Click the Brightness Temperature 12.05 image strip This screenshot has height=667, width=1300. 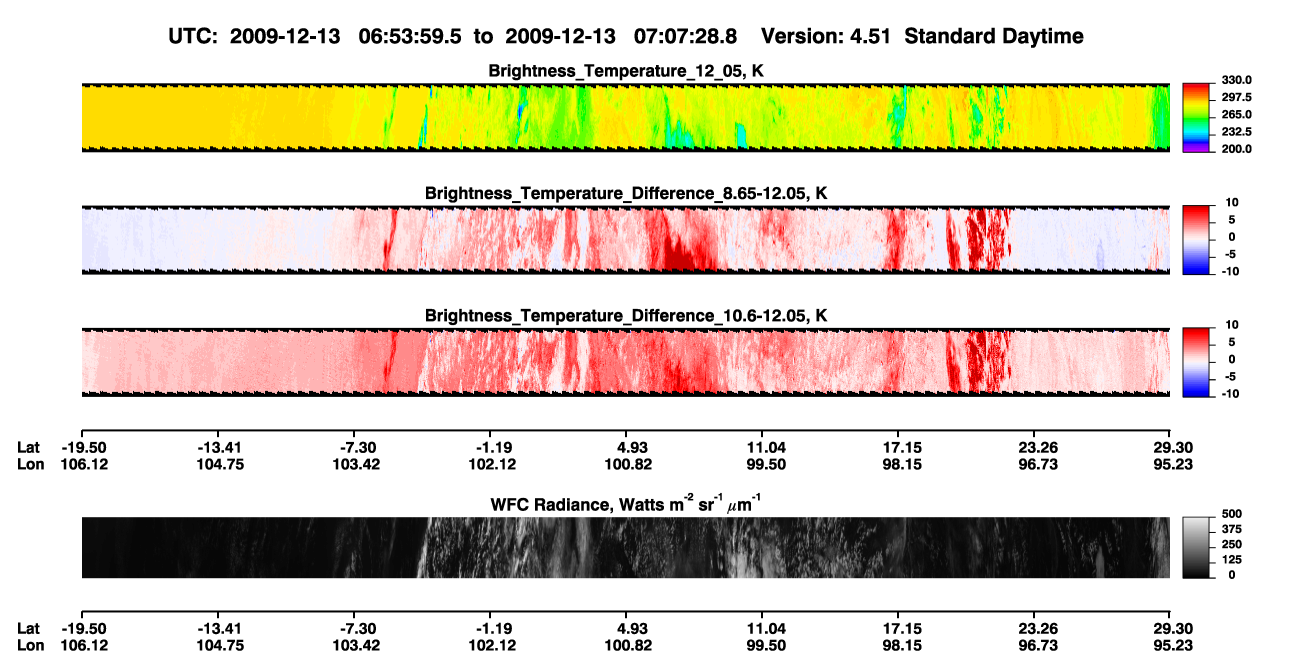pos(625,117)
